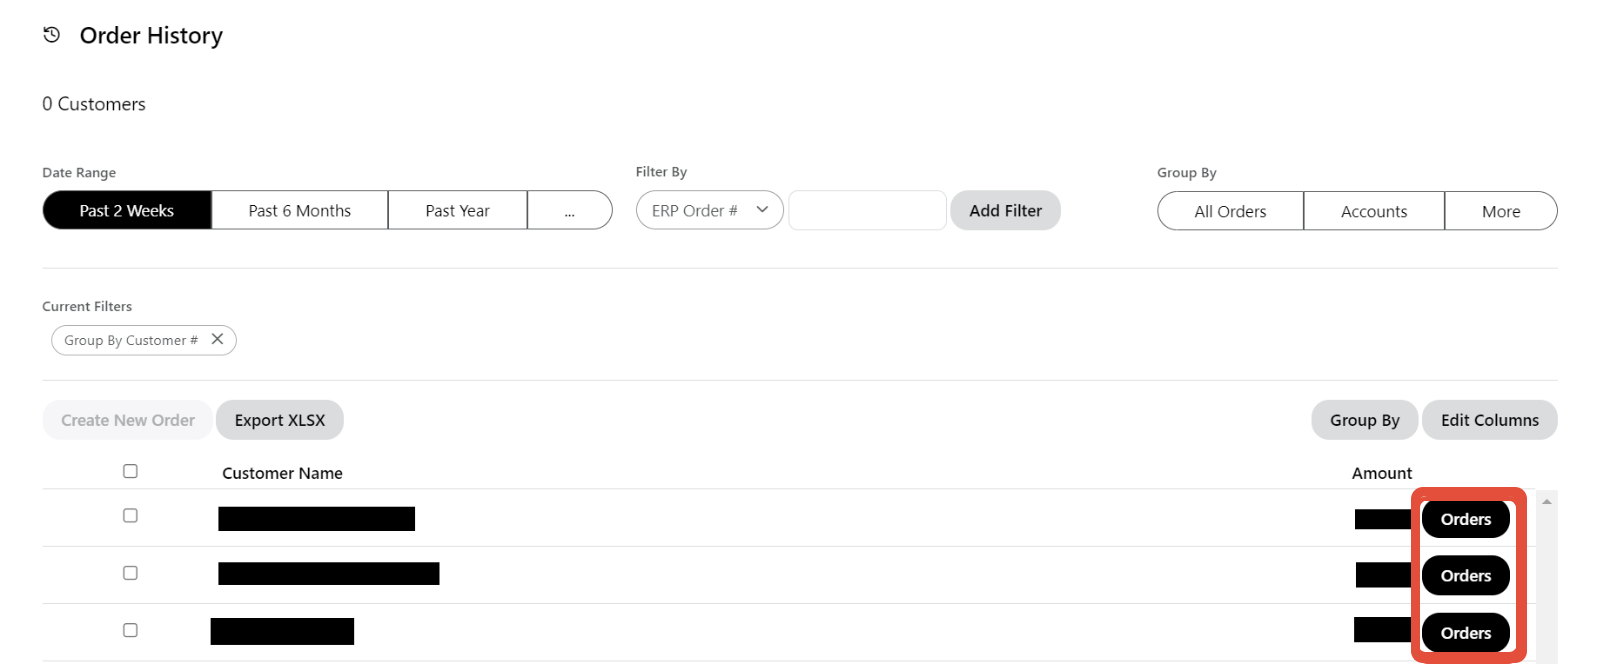Expand the ERP Order # dropdown chevron
Viewport: 1617px width, 664px height.
tap(762, 210)
